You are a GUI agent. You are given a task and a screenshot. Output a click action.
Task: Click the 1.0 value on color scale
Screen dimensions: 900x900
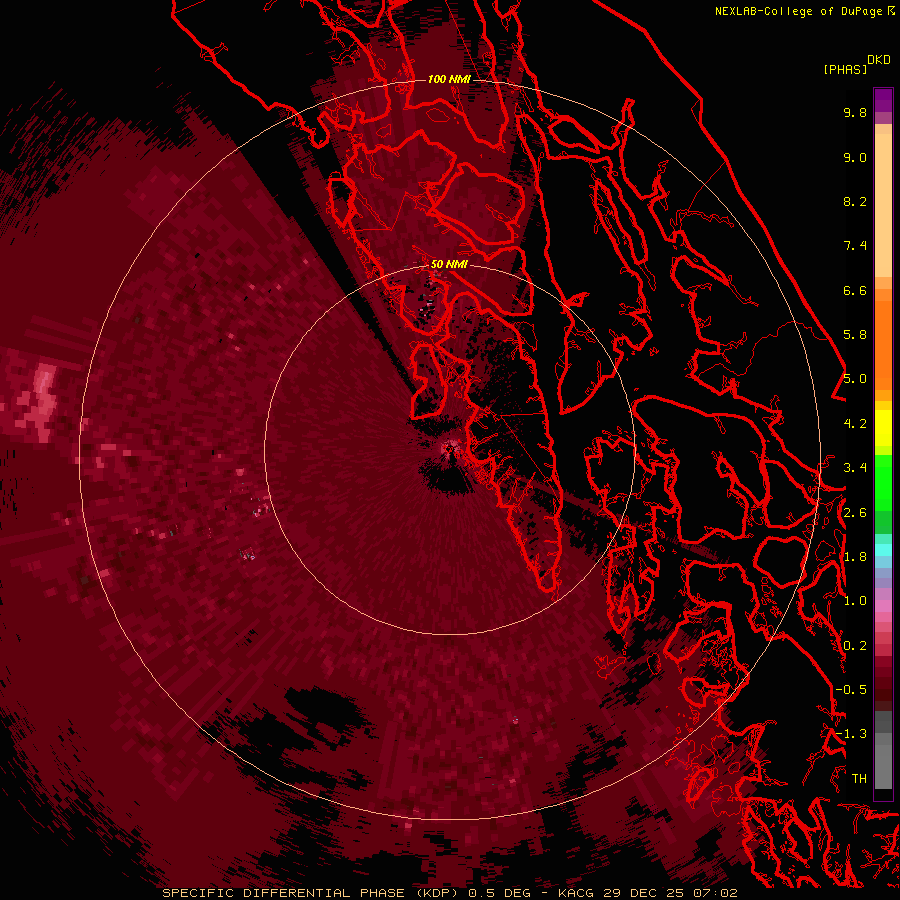(855, 601)
